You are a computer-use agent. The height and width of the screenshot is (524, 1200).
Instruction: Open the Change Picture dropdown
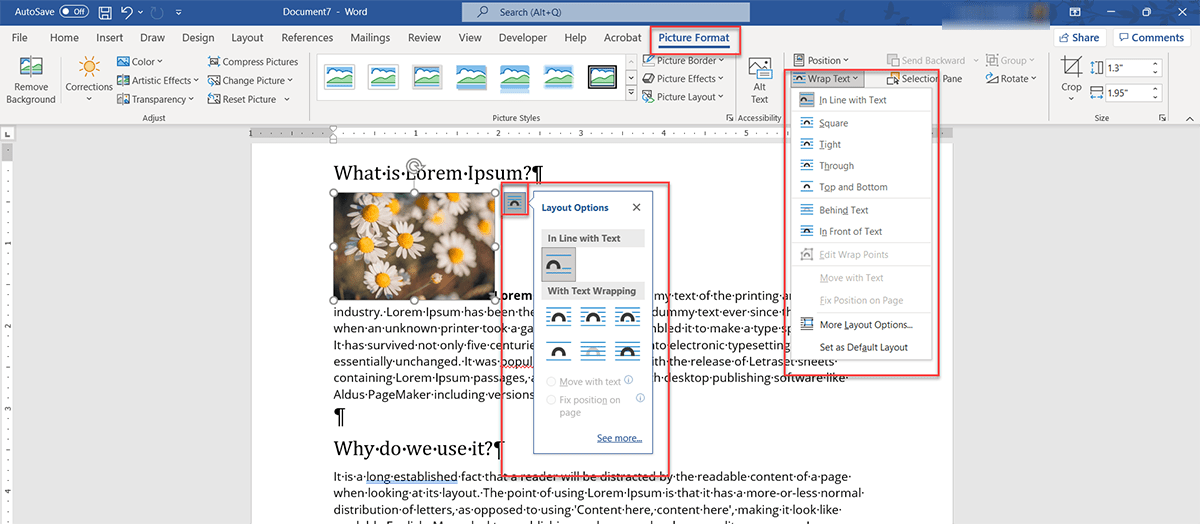click(250, 80)
